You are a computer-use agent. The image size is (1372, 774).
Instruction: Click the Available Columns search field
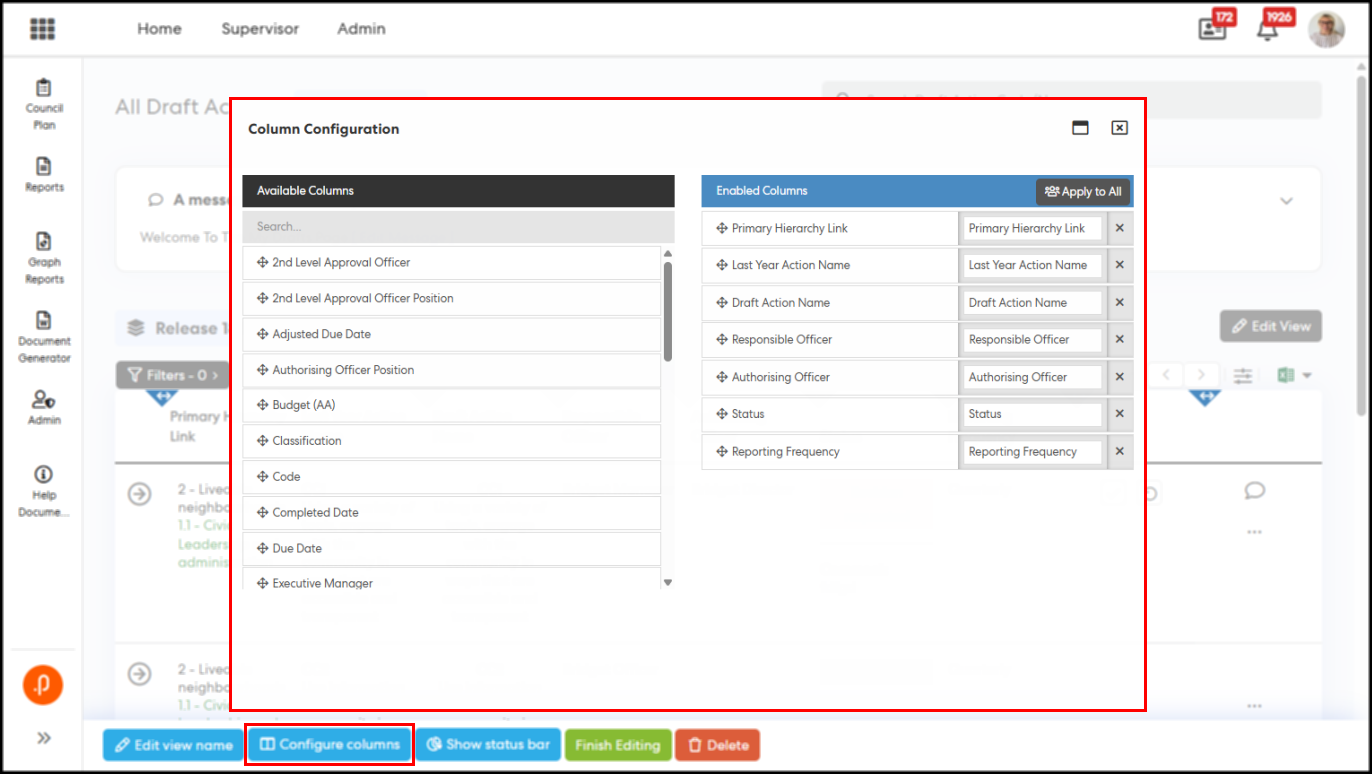[x=458, y=227]
